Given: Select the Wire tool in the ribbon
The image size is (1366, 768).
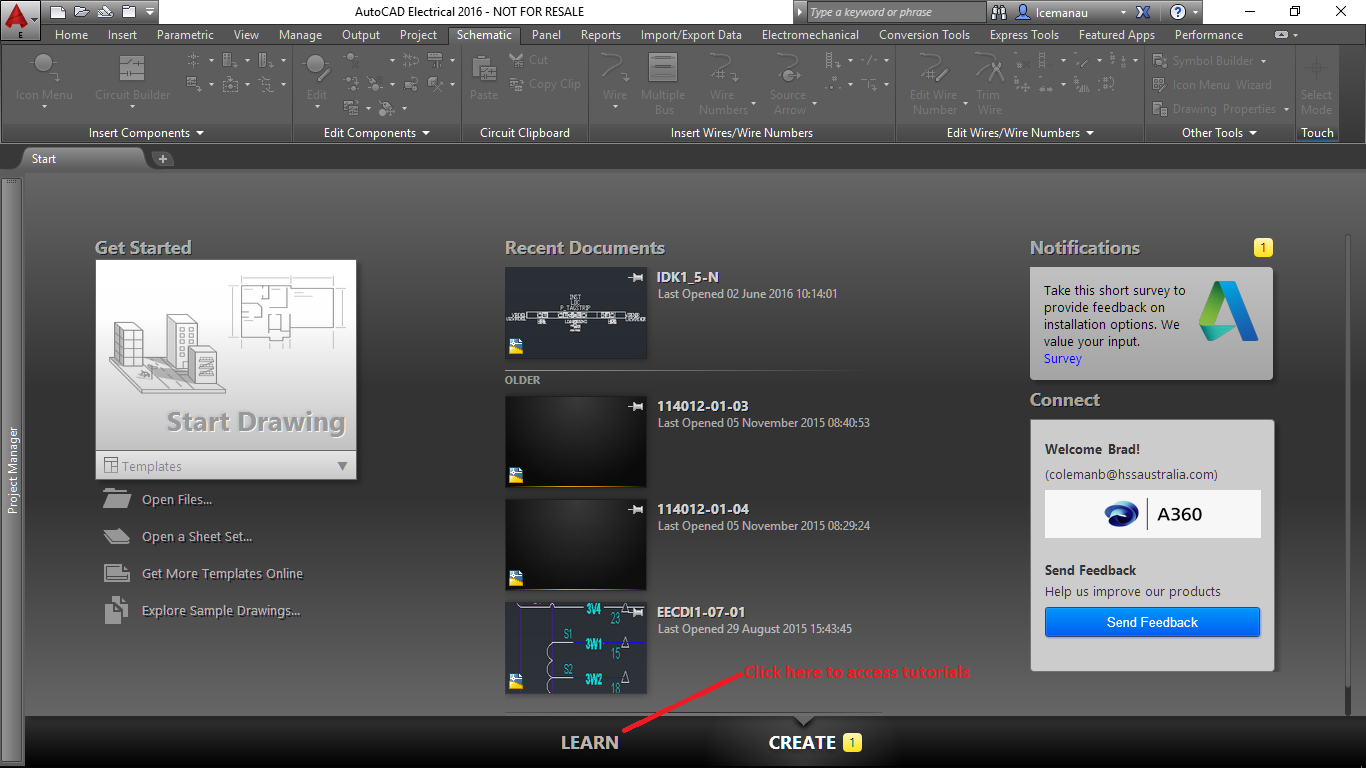Looking at the screenshot, I should pos(615,80).
